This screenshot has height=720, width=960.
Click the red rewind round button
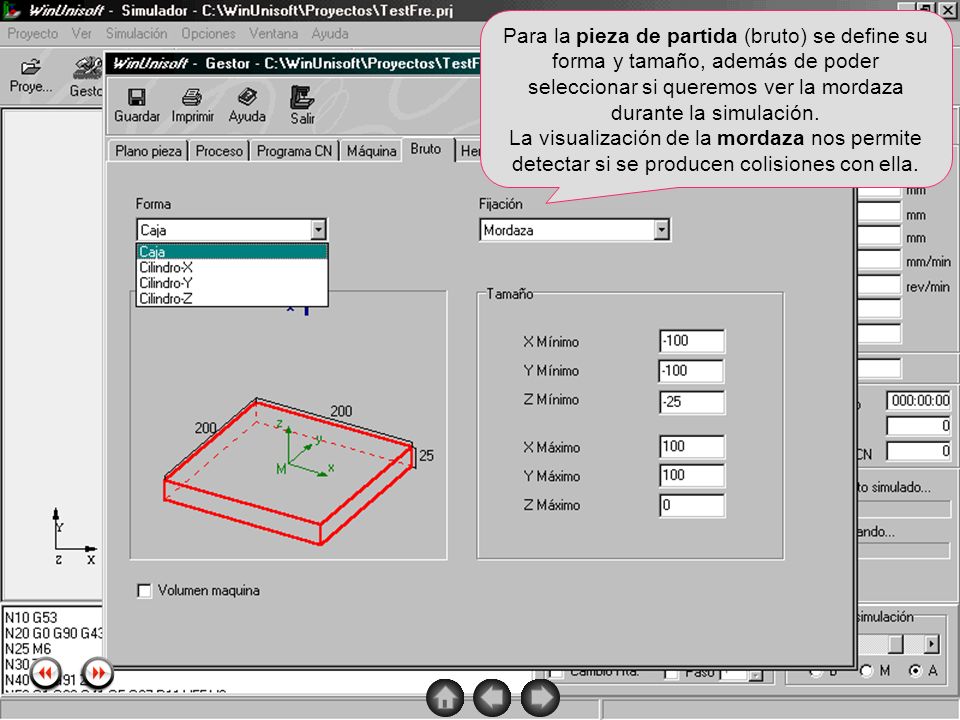[45, 673]
